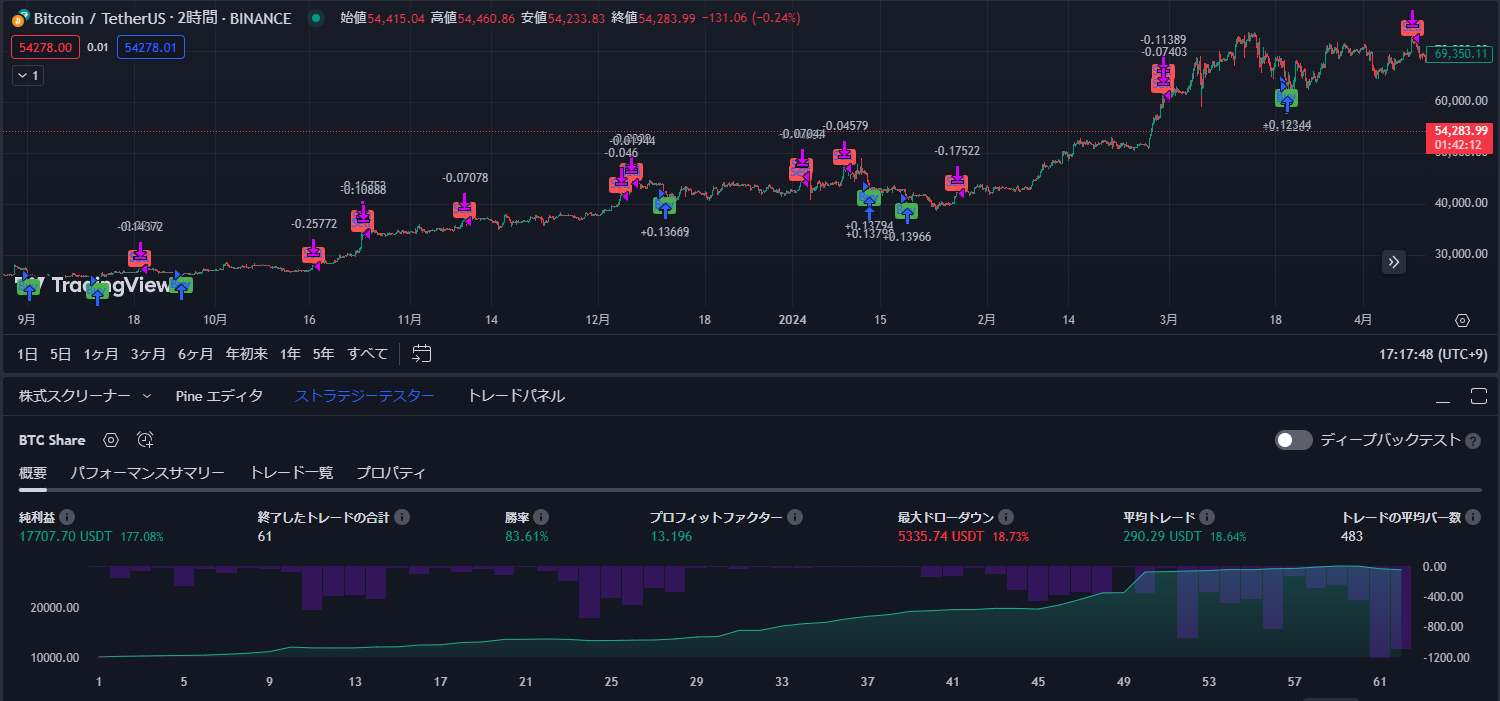Viewport: 1500px width, 701px height.
Task: Click info icon beside トレードの平均バー数
Action: click(x=1474, y=518)
